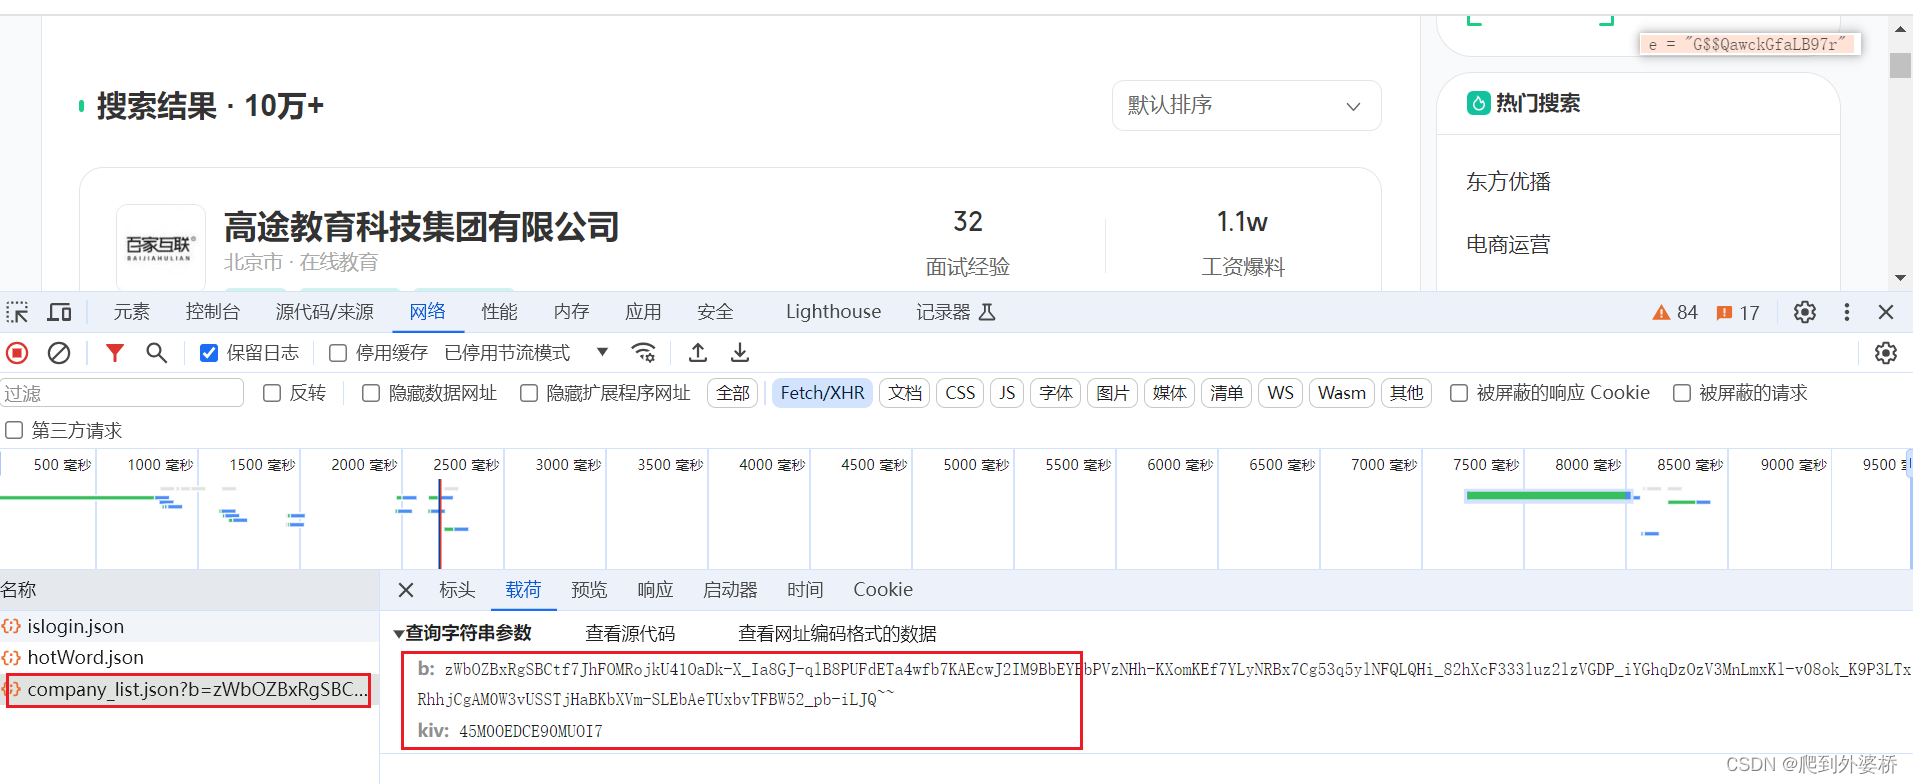Open the Lighthouse tab
Image resolution: width=1913 pixels, height=784 pixels.
click(833, 312)
